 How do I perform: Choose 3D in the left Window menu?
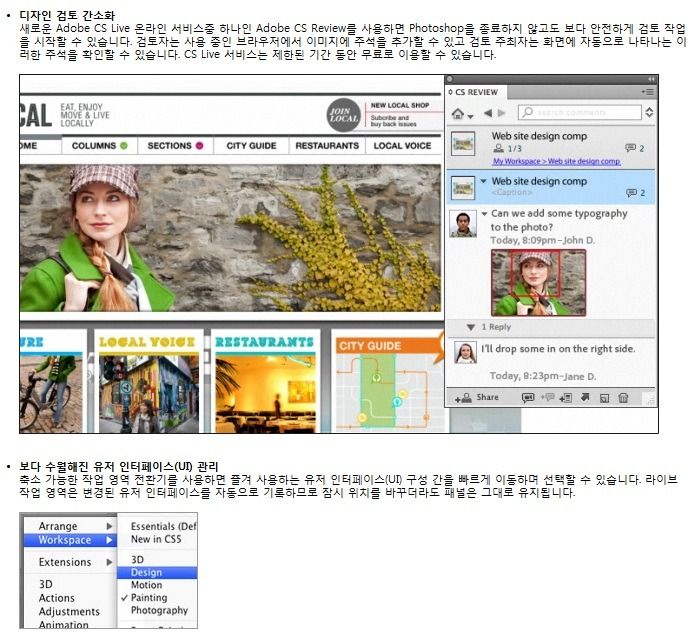coord(46,584)
